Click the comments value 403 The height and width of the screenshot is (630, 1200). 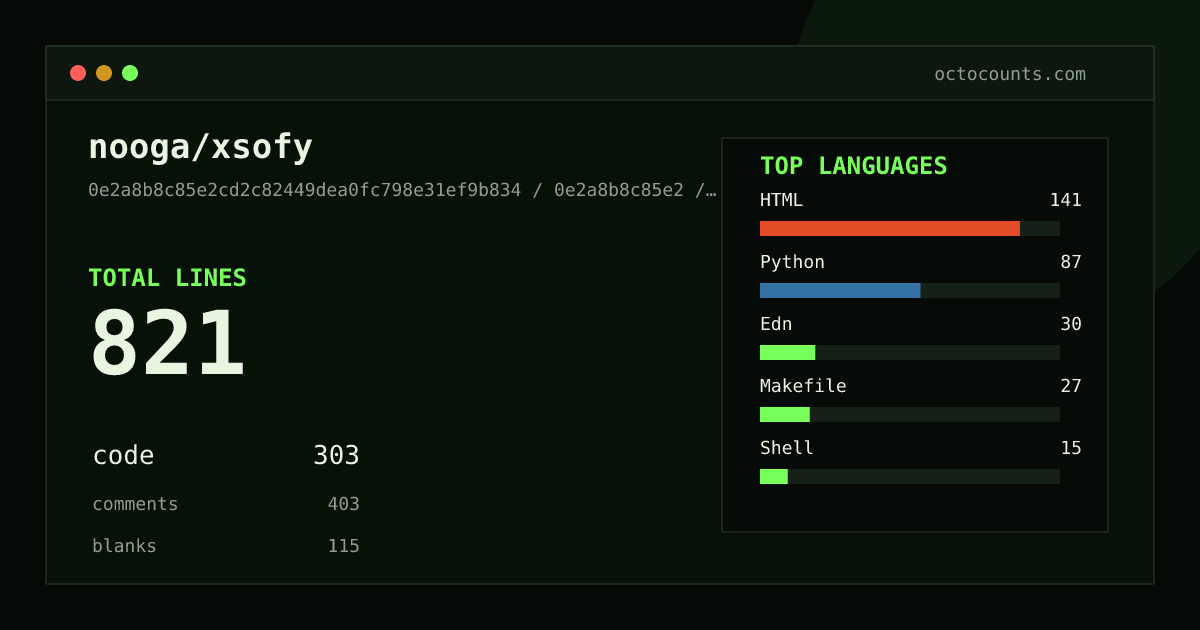tap(343, 504)
